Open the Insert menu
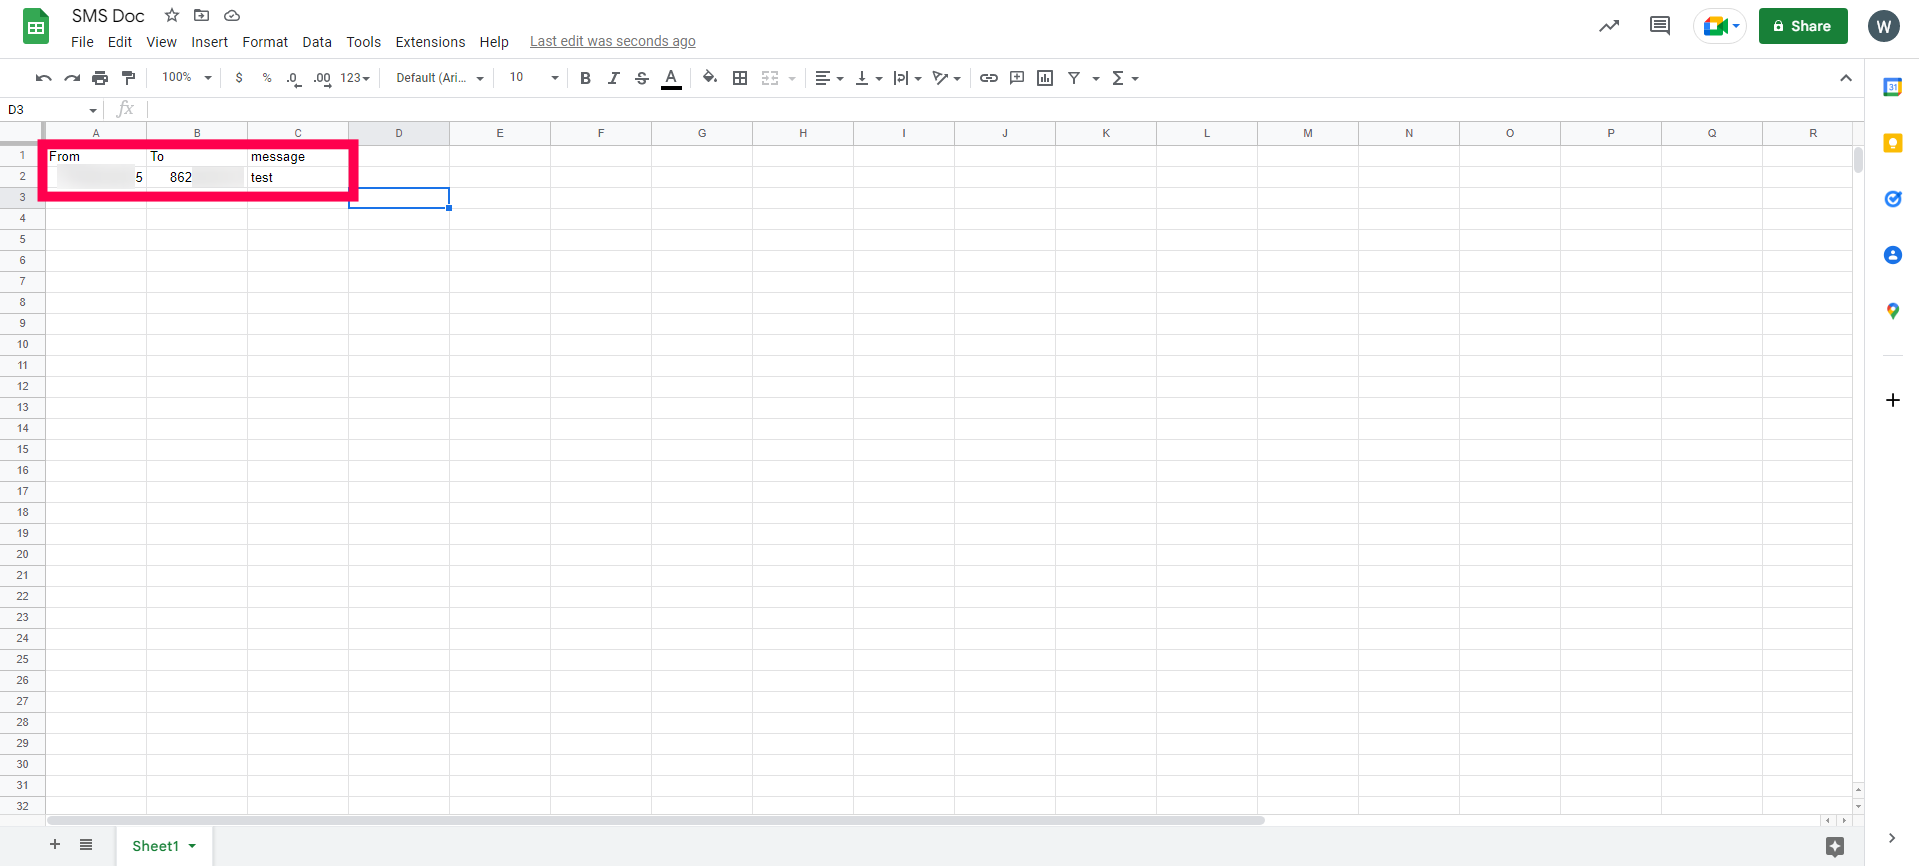 coord(210,42)
